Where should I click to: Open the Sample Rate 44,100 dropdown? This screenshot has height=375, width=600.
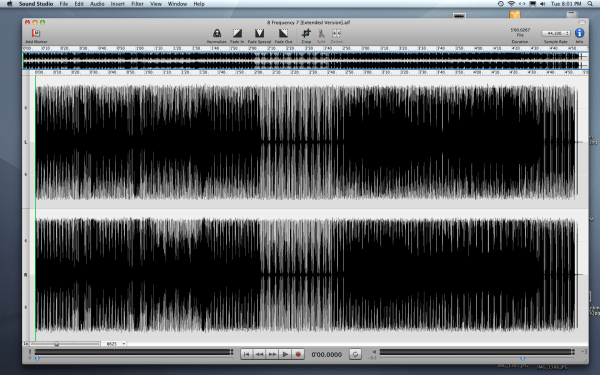click(x=556, y=33)
